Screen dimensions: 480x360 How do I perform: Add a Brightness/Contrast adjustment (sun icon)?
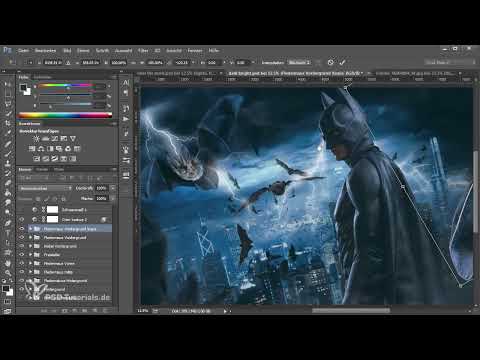(36, 138)
